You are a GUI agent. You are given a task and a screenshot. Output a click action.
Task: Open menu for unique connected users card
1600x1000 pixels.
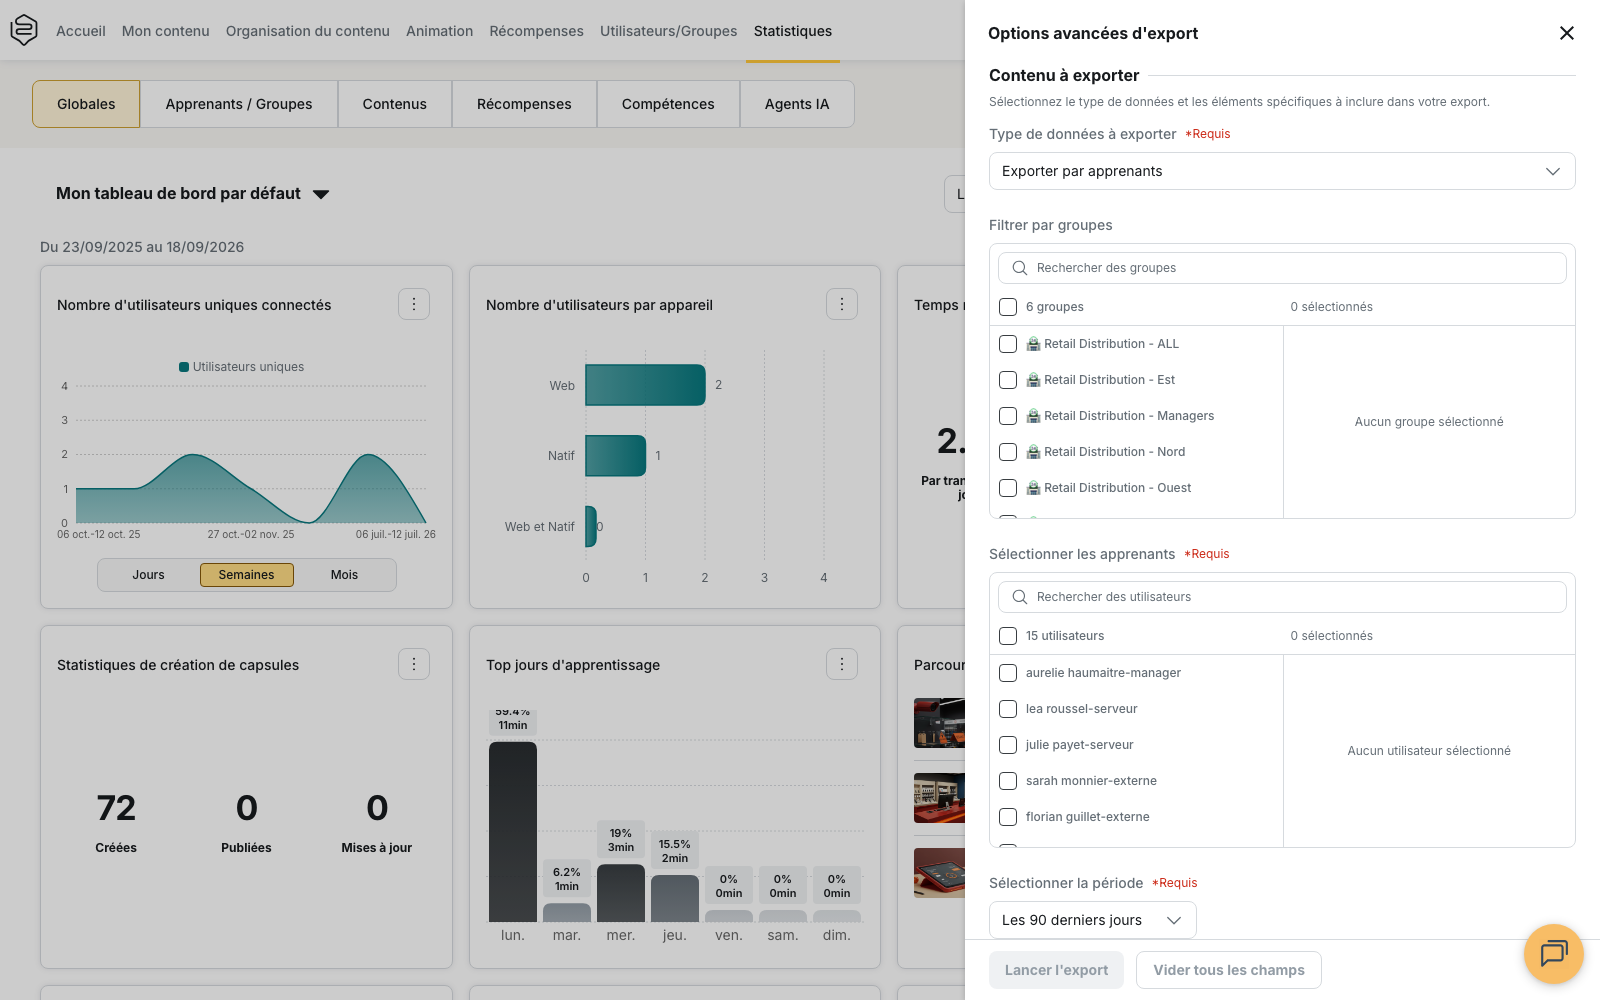[414, 304]
